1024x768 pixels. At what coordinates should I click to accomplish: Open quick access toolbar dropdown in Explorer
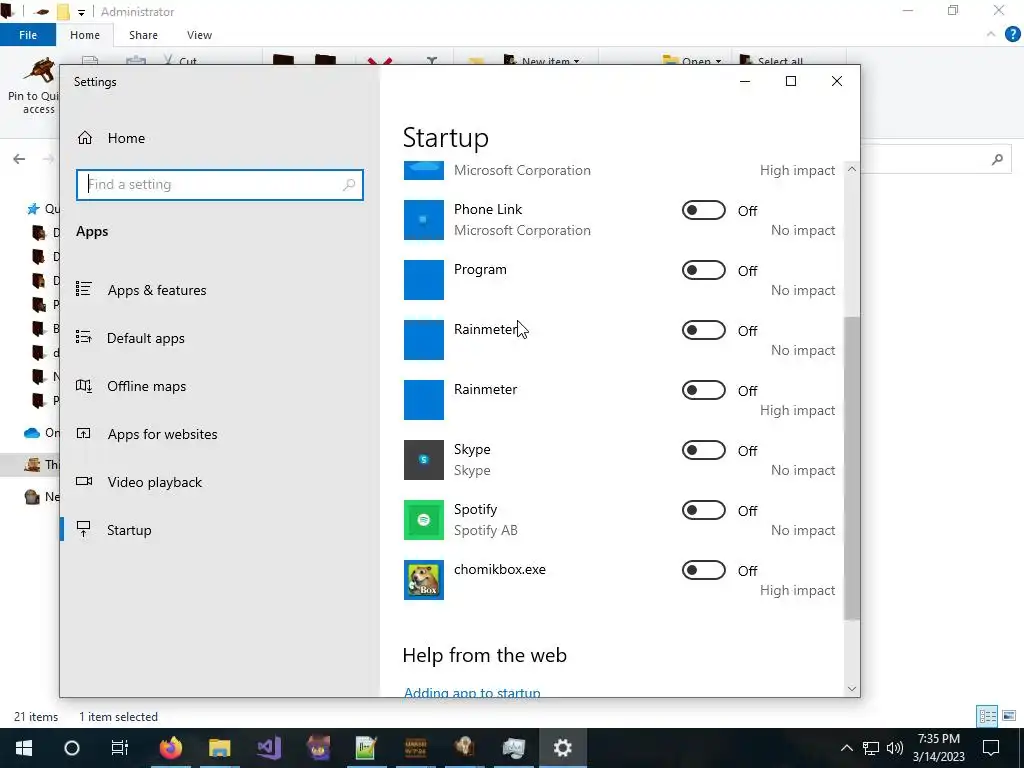tap(82, 12)
